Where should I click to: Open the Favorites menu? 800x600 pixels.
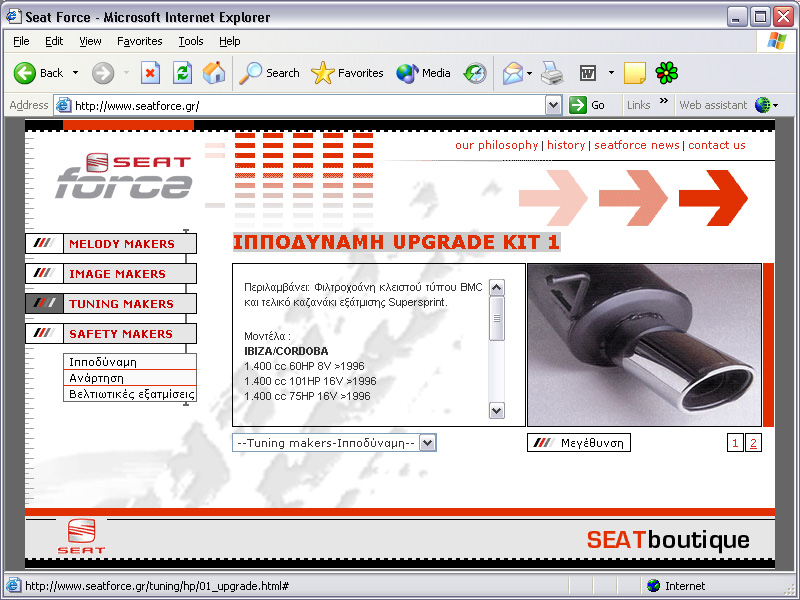140,41
